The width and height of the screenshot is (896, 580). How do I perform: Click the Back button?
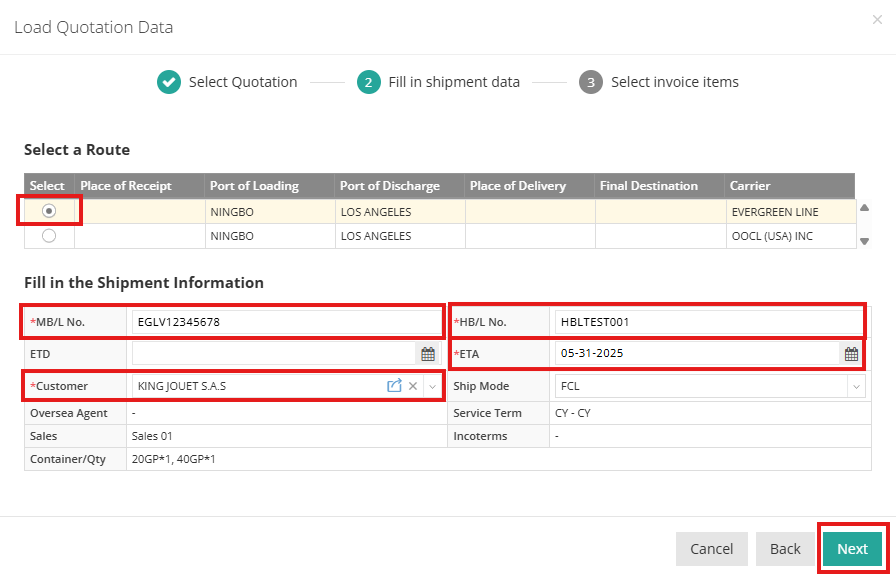[785, 549]
